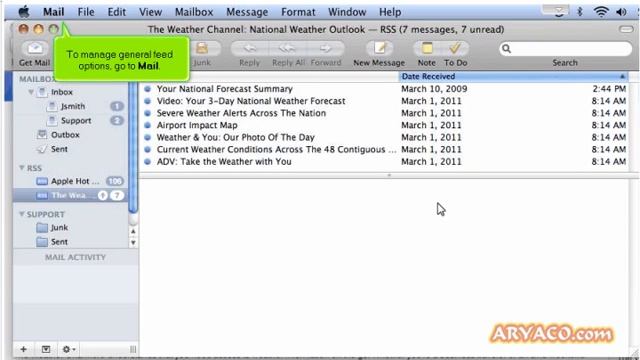Viewport: 640px width, 360px height.
Task: Select the Jsmith inbox
Action: coord(73,106)
